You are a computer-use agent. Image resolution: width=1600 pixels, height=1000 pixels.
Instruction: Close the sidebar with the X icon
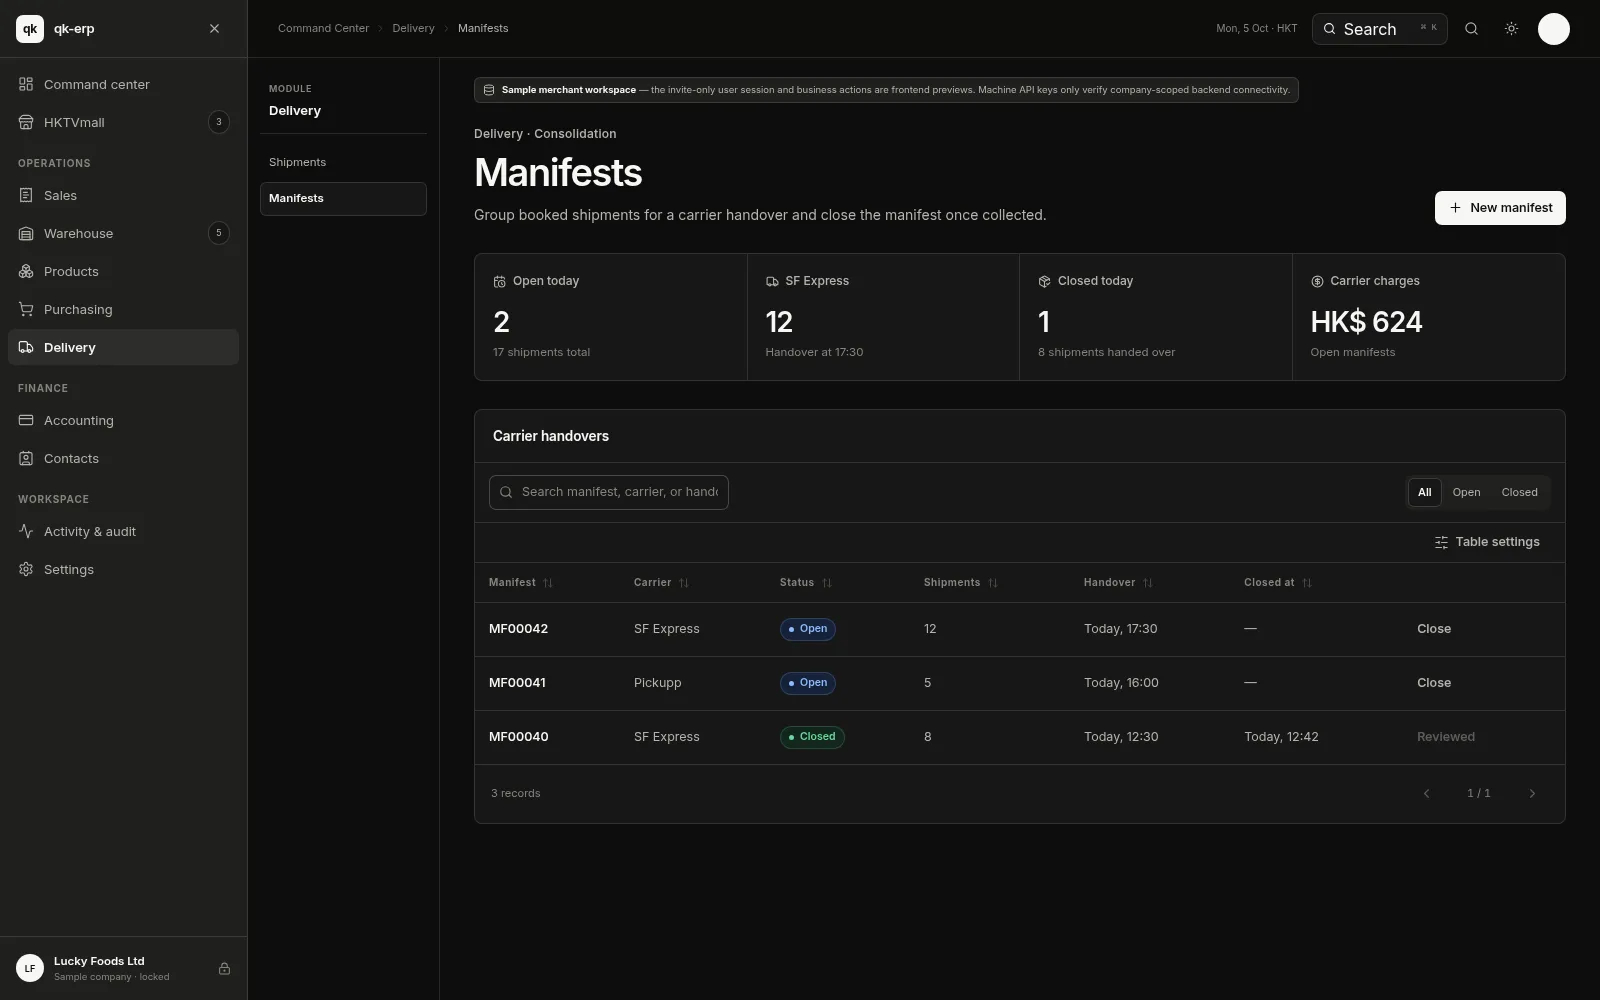[214, 29]
